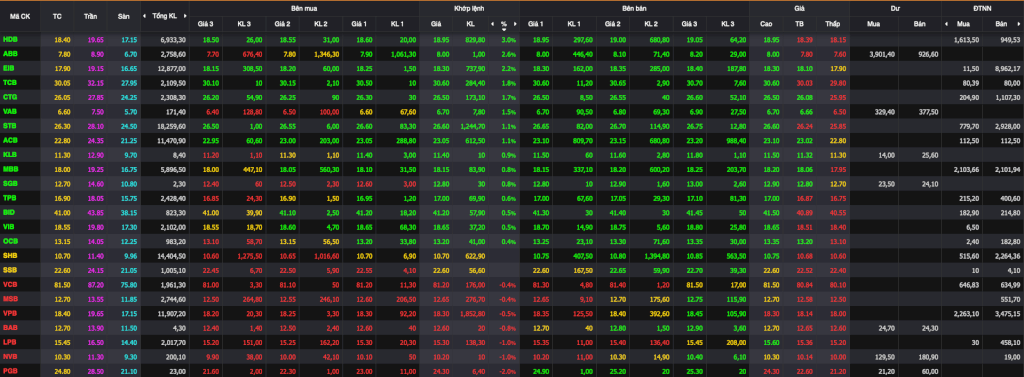
Task: Select stock ticker HDB
Action: [10, 40]
